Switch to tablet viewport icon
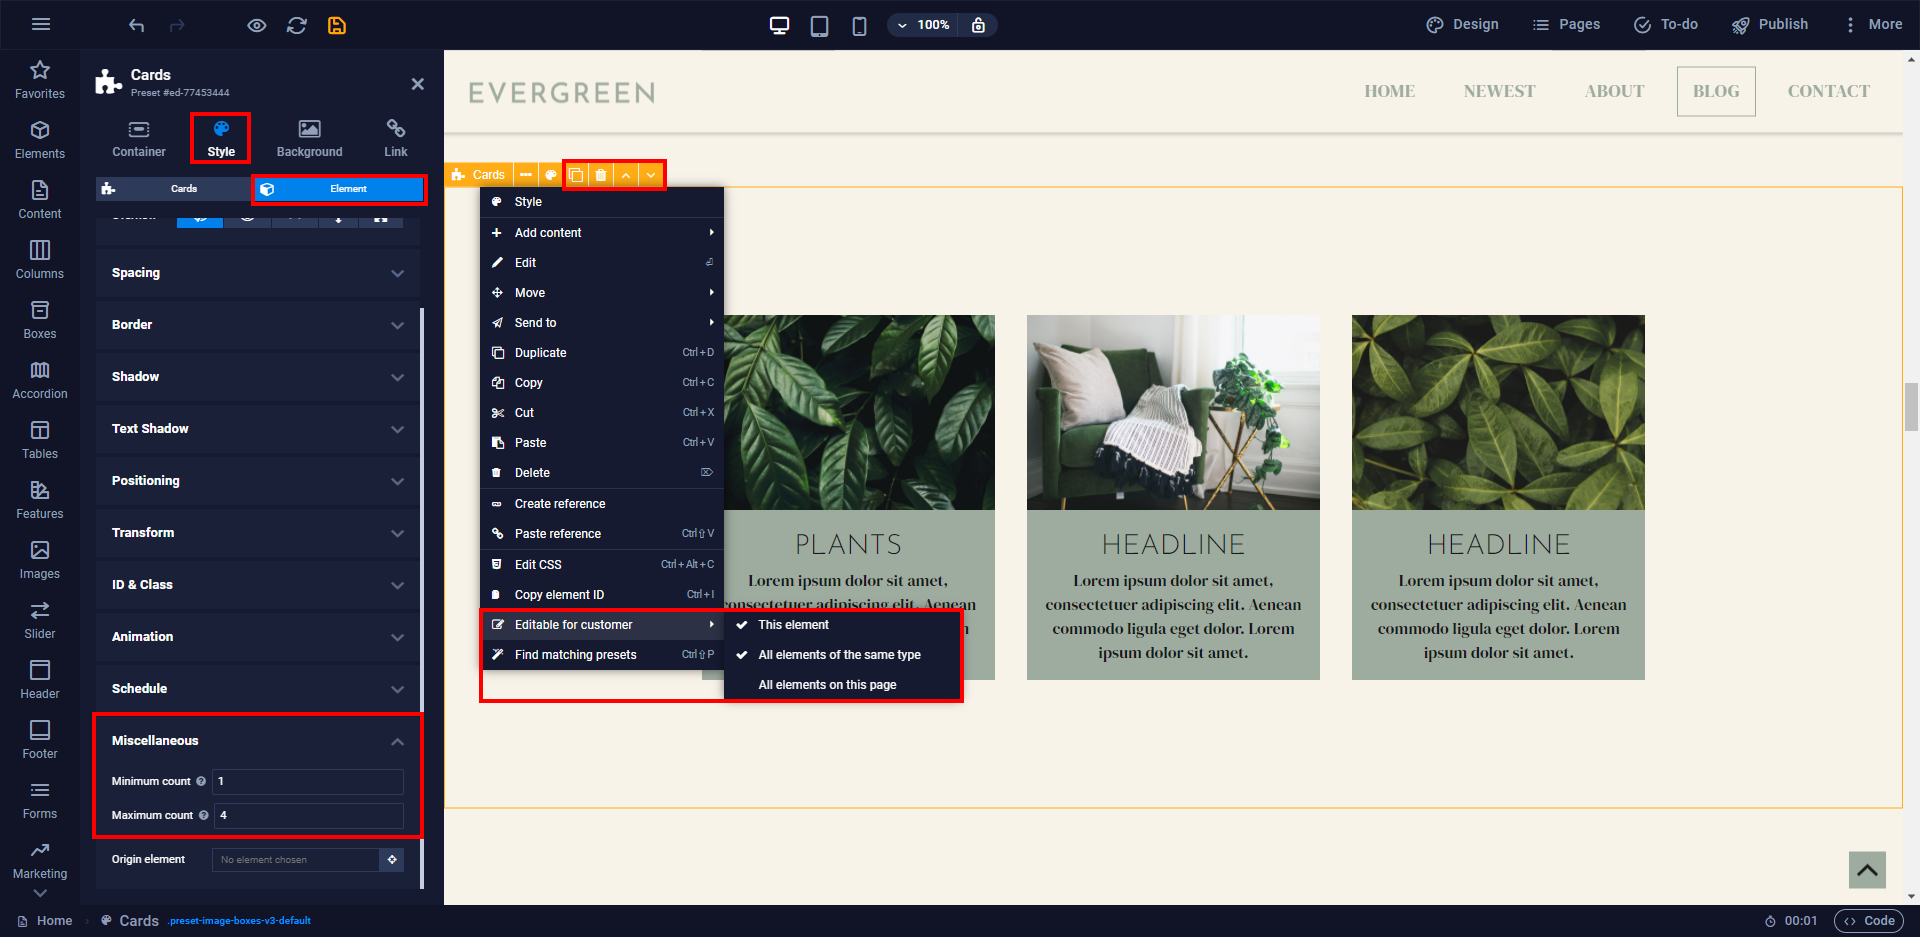The width and height of the screenshot is (1920, 937). [819, 25]
